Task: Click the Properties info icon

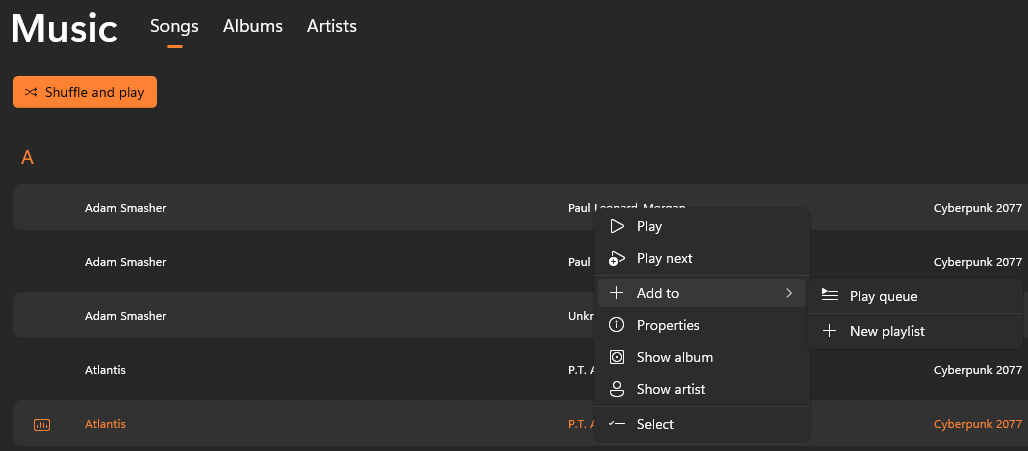Action: 617,325
